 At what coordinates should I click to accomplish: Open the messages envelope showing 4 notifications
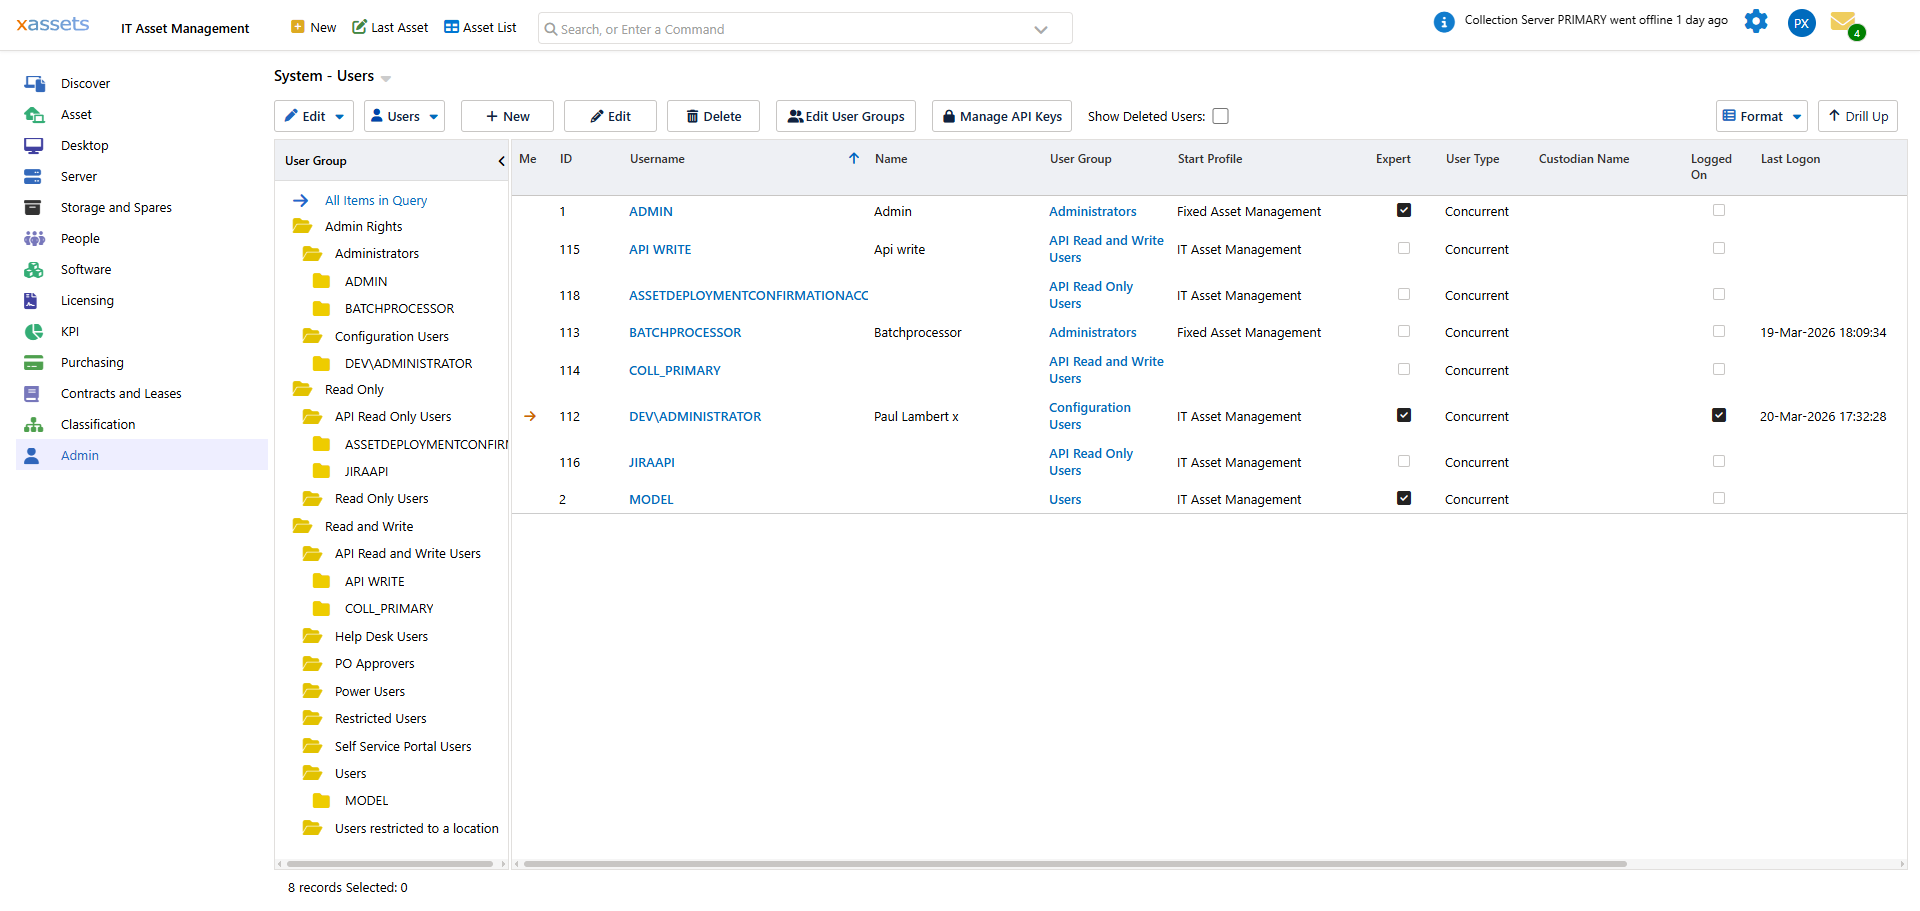(x=1846, y=21)
